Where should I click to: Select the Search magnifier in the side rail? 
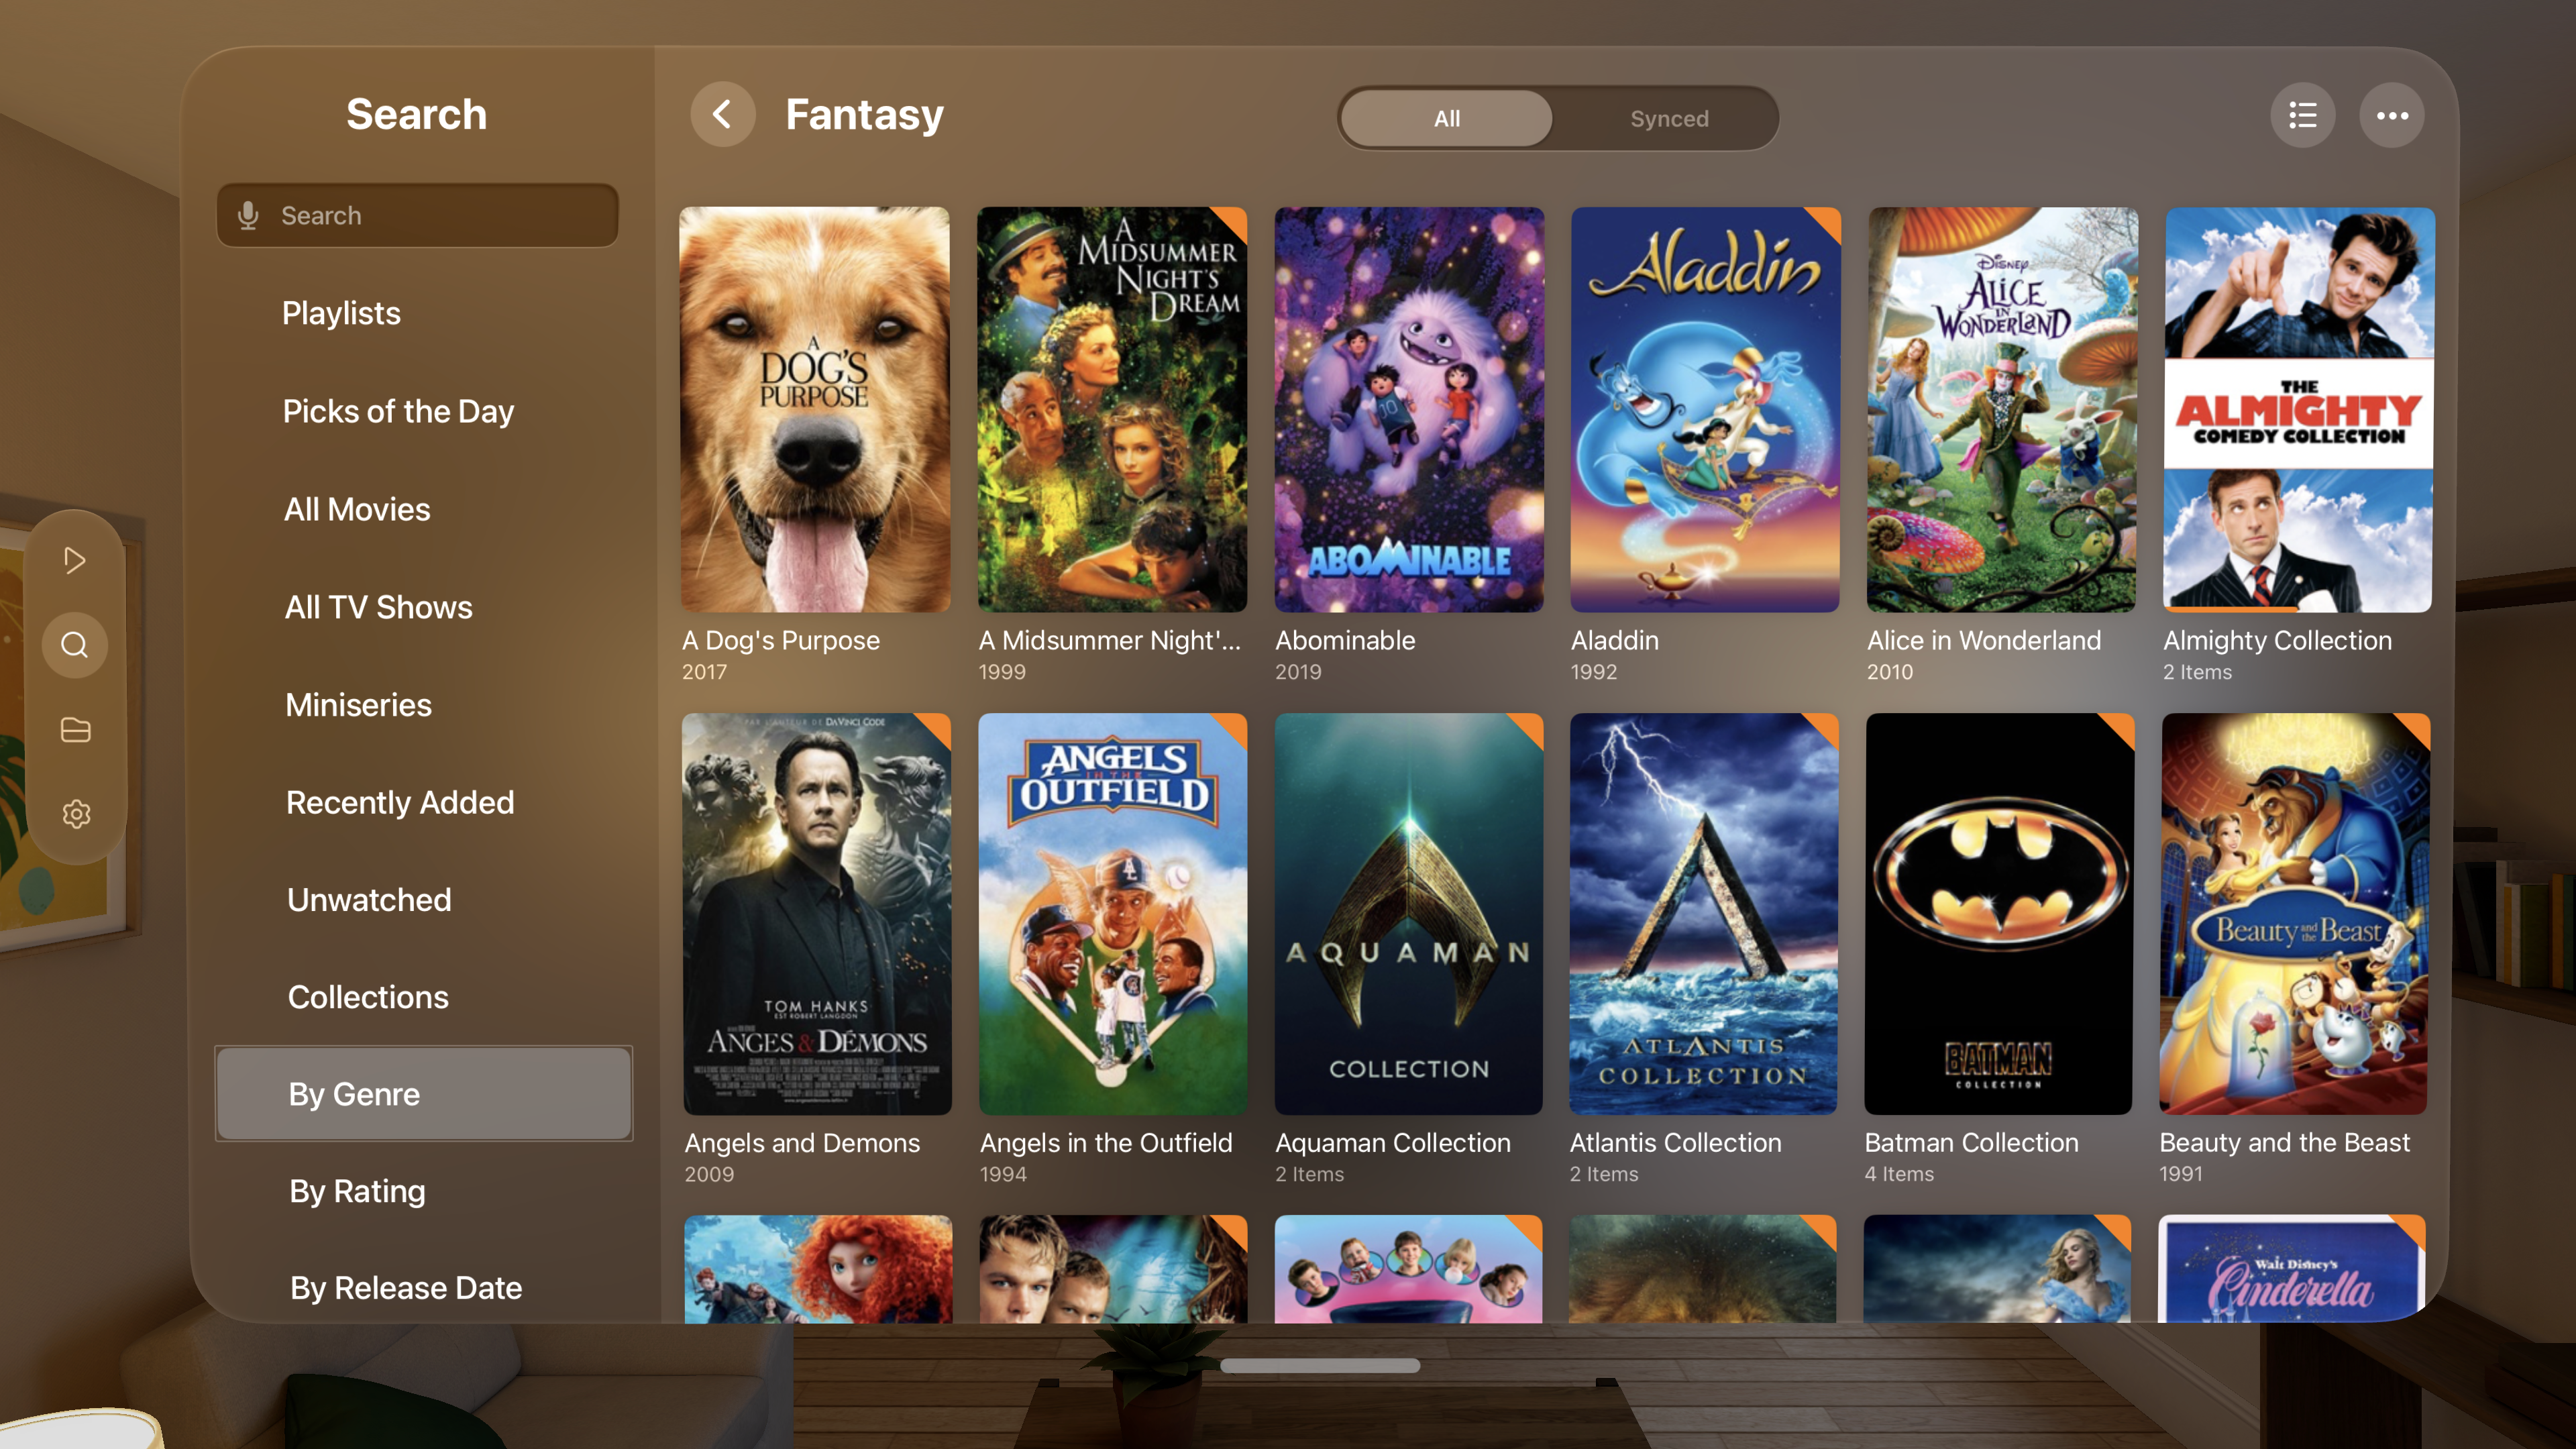pos(75,645)
